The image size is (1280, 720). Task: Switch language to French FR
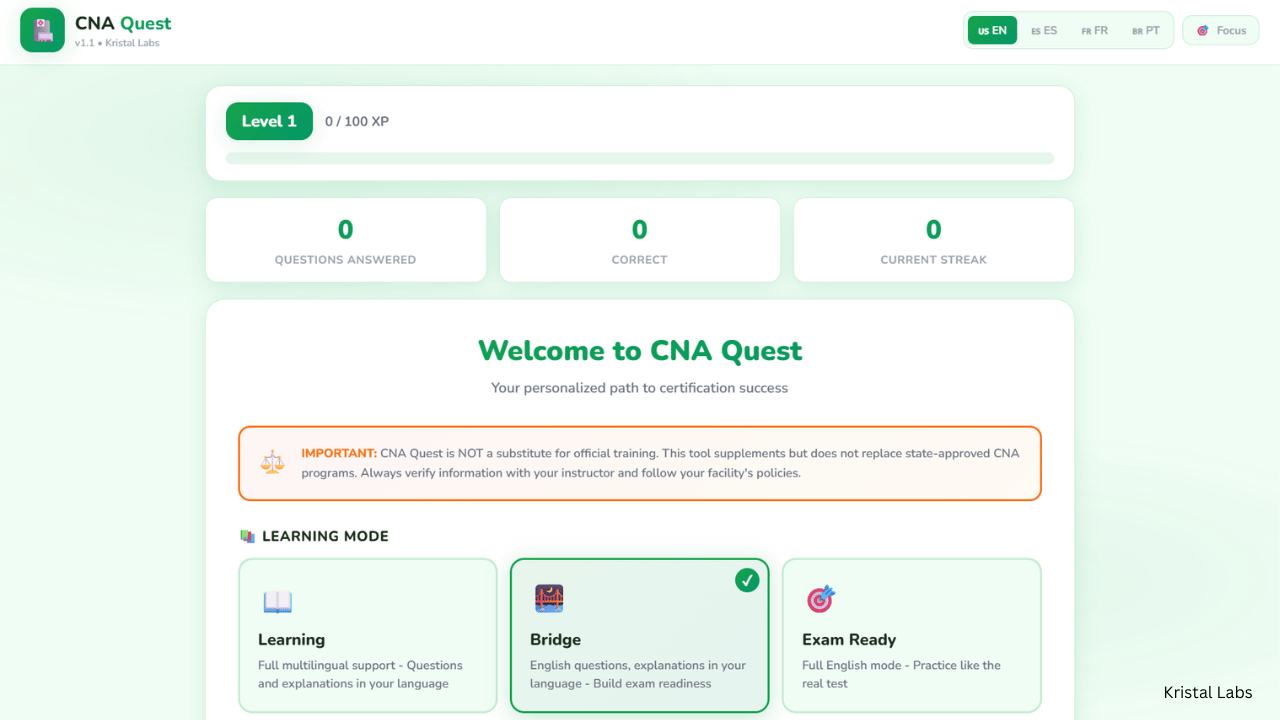[1094, 31]
